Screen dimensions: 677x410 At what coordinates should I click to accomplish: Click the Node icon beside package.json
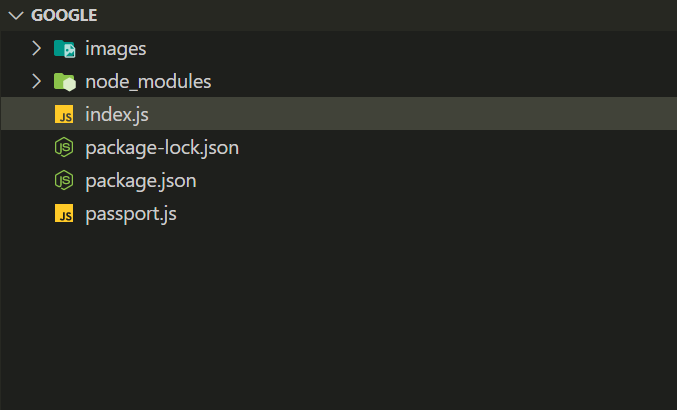(x=64, y=181)
